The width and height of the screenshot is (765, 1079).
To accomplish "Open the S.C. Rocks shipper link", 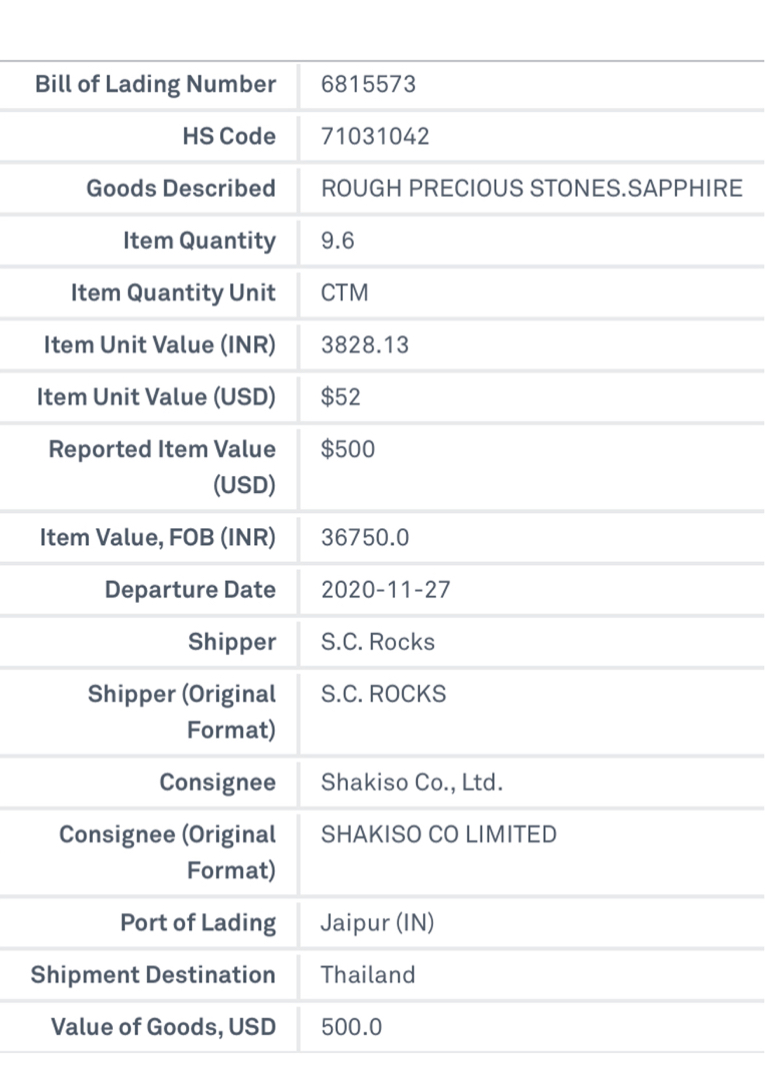I will click(x=378, y=643).
